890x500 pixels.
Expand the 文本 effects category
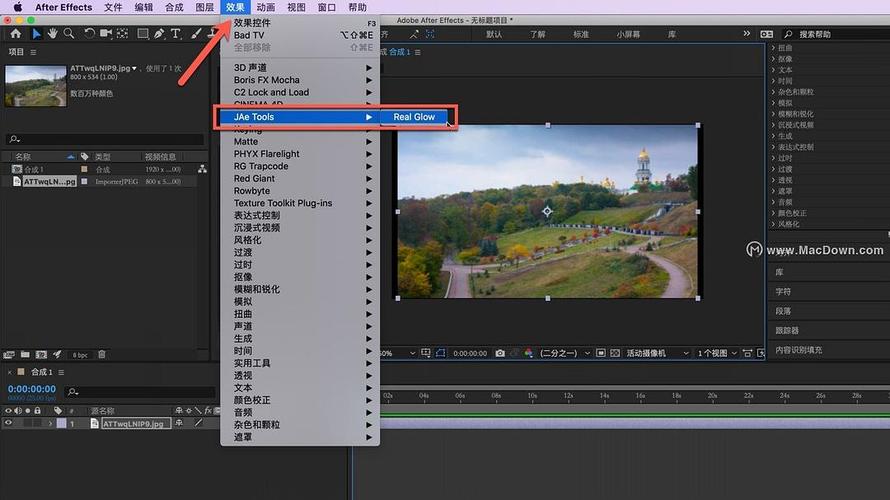point(773,70)
